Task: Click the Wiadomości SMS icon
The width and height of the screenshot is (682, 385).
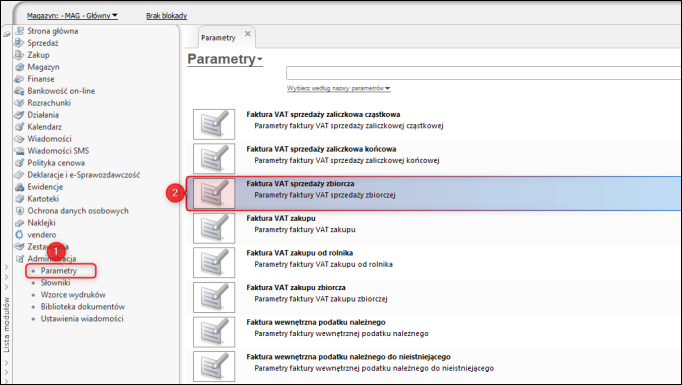Action: (x=19, y=151)
